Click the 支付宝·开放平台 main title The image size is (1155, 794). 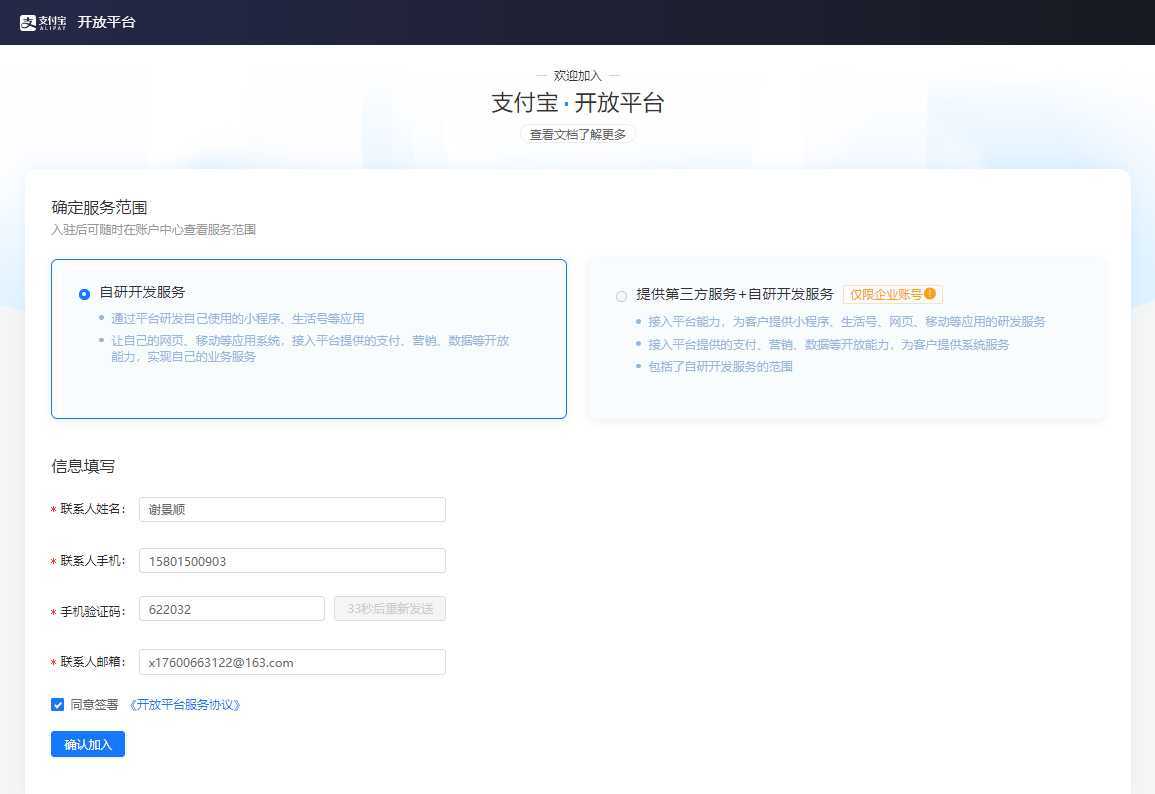coord(578,102)
